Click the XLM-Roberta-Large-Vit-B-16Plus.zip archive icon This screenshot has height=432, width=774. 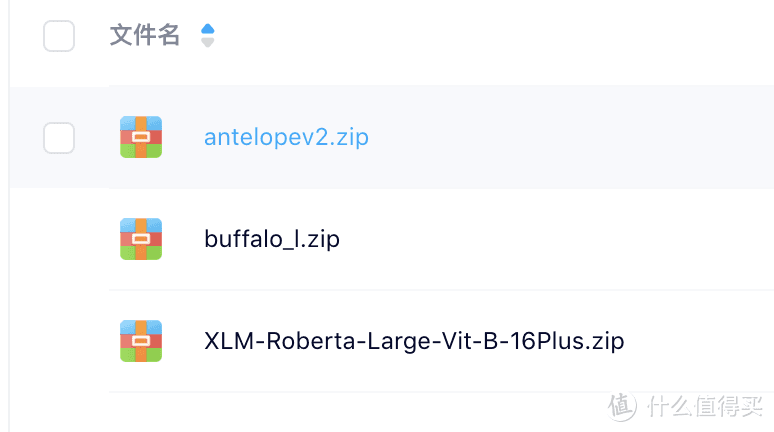point(141,341)
